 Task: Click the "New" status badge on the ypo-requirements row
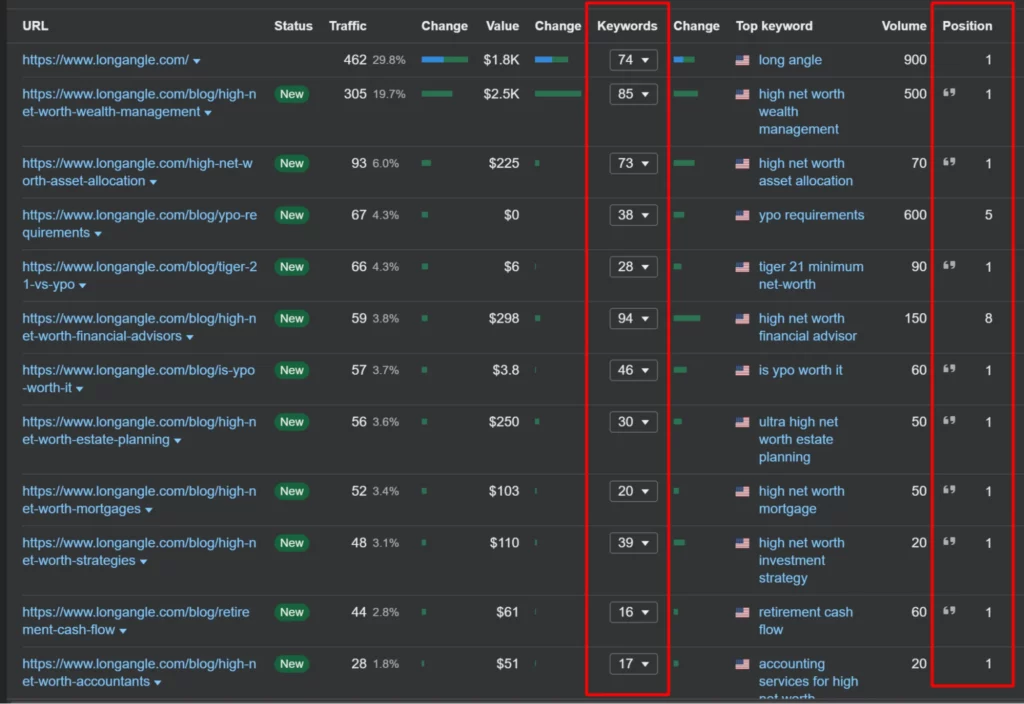(x=291, y=215)
